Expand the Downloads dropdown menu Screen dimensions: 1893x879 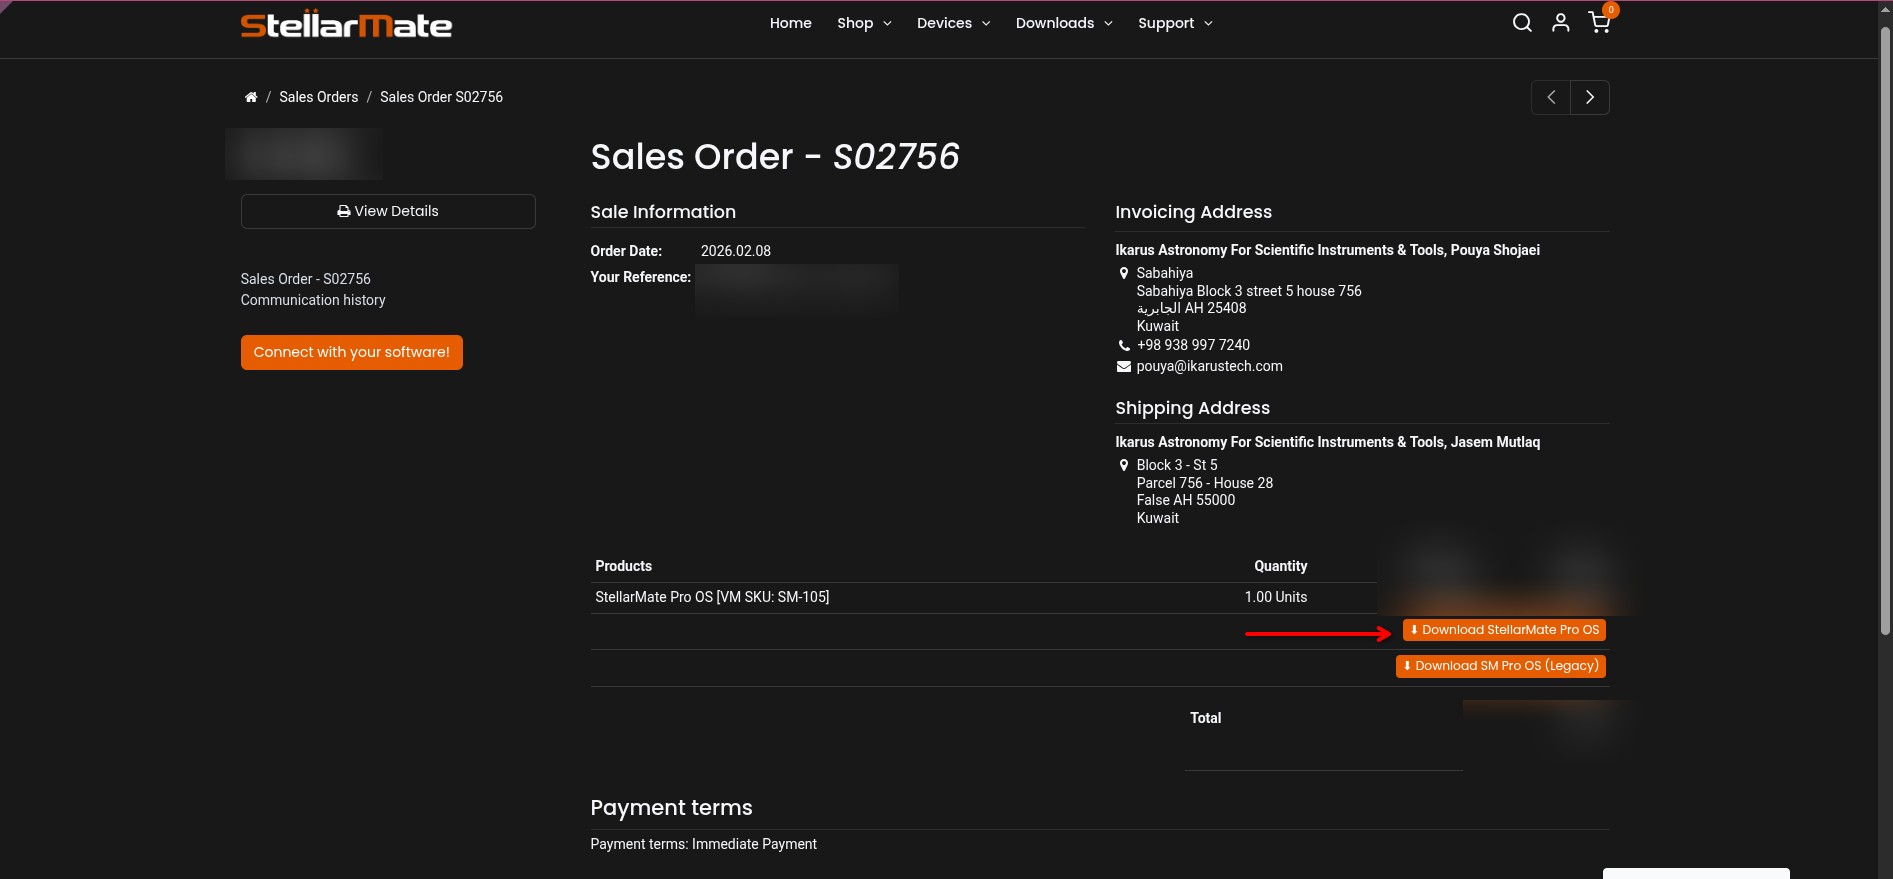click(x=1064, y=23)
